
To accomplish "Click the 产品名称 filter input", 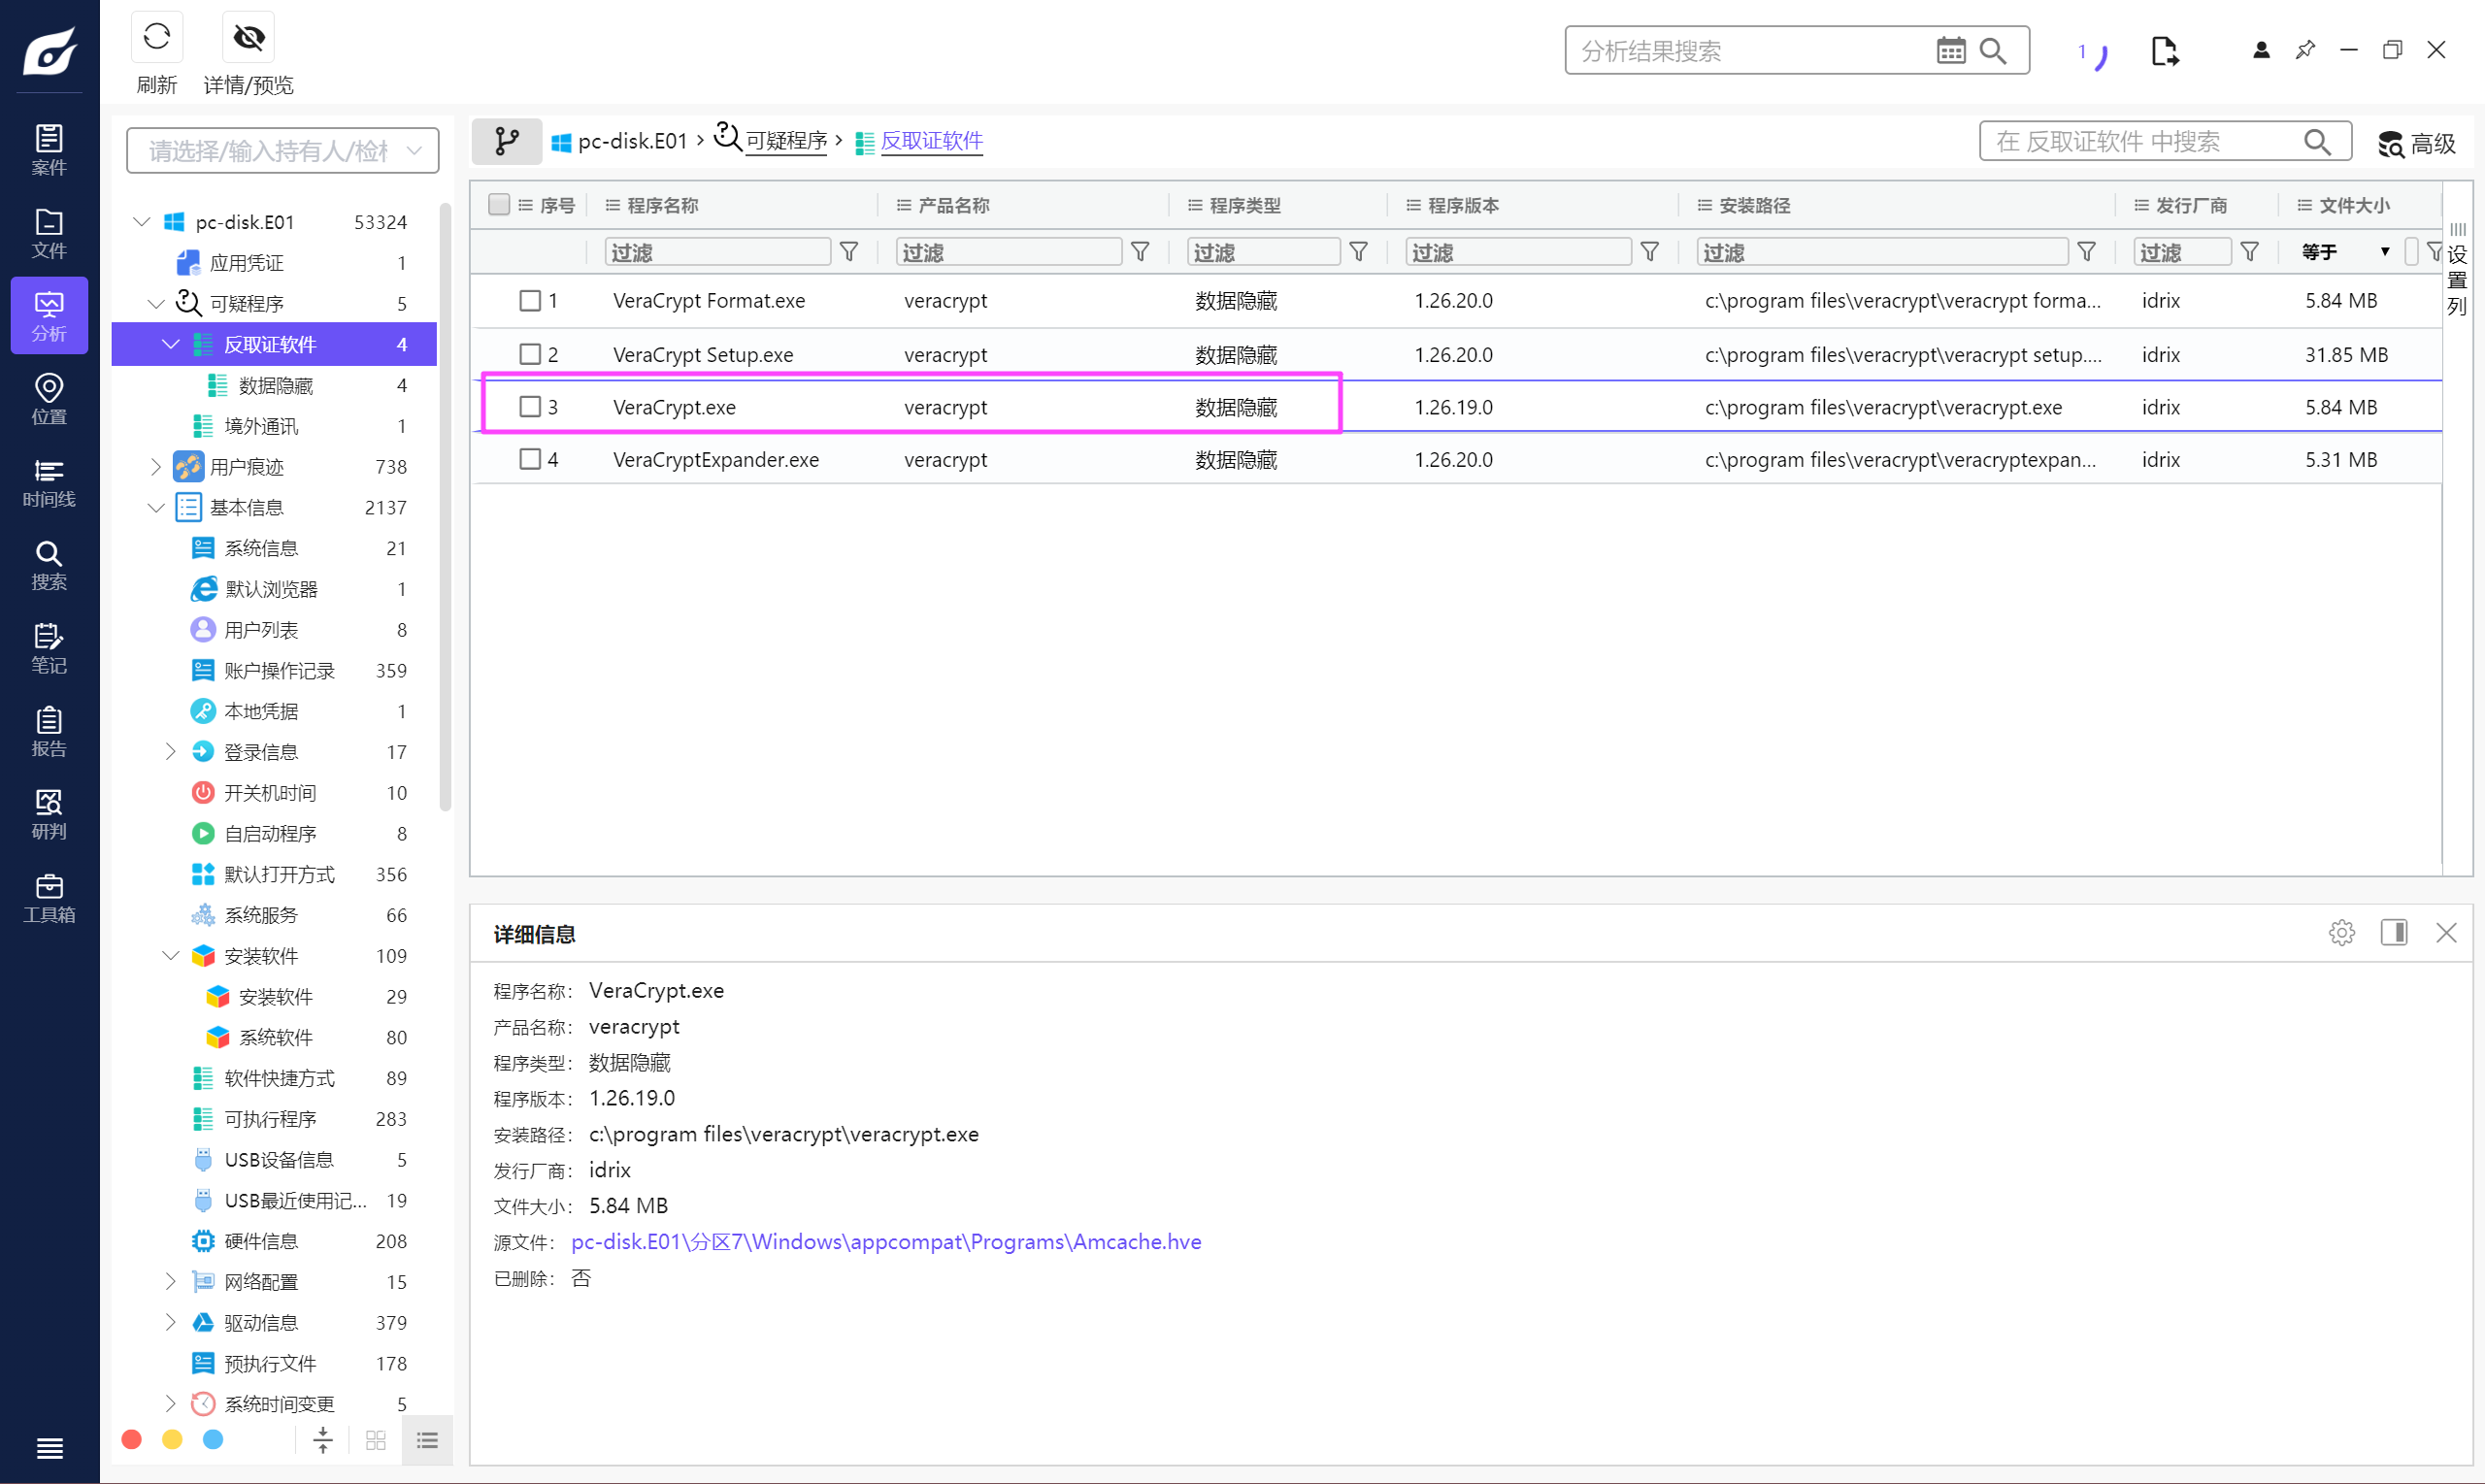I will click(x=1009, y=252).
